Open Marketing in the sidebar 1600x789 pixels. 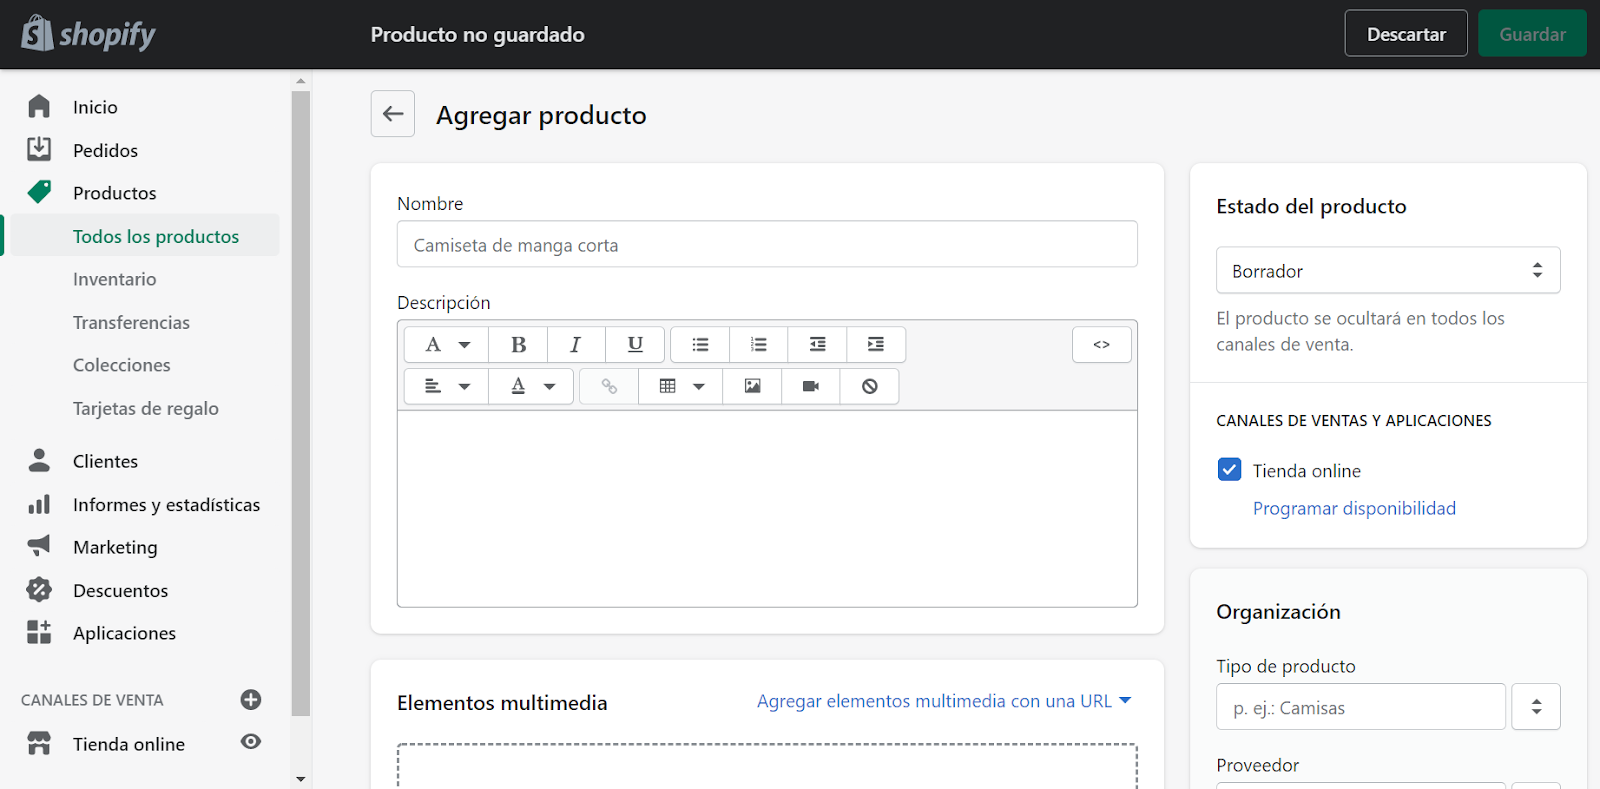115,547
